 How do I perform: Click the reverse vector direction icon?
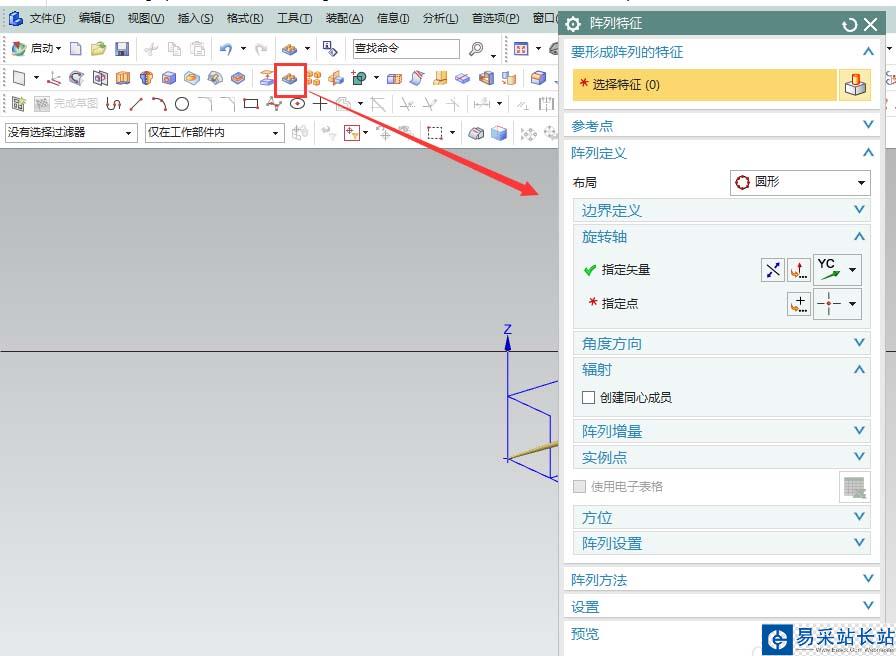(773, 270)
